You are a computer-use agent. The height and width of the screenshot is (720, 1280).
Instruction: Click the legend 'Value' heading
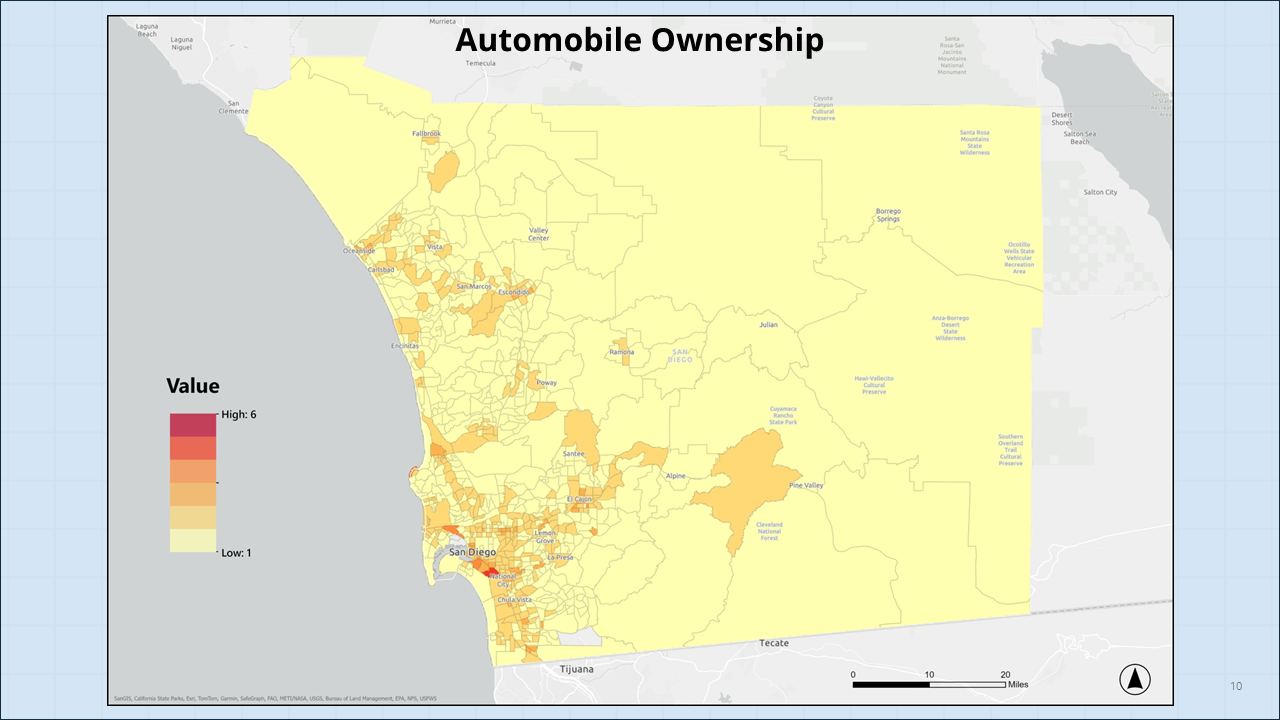click(x=193, y=386)
